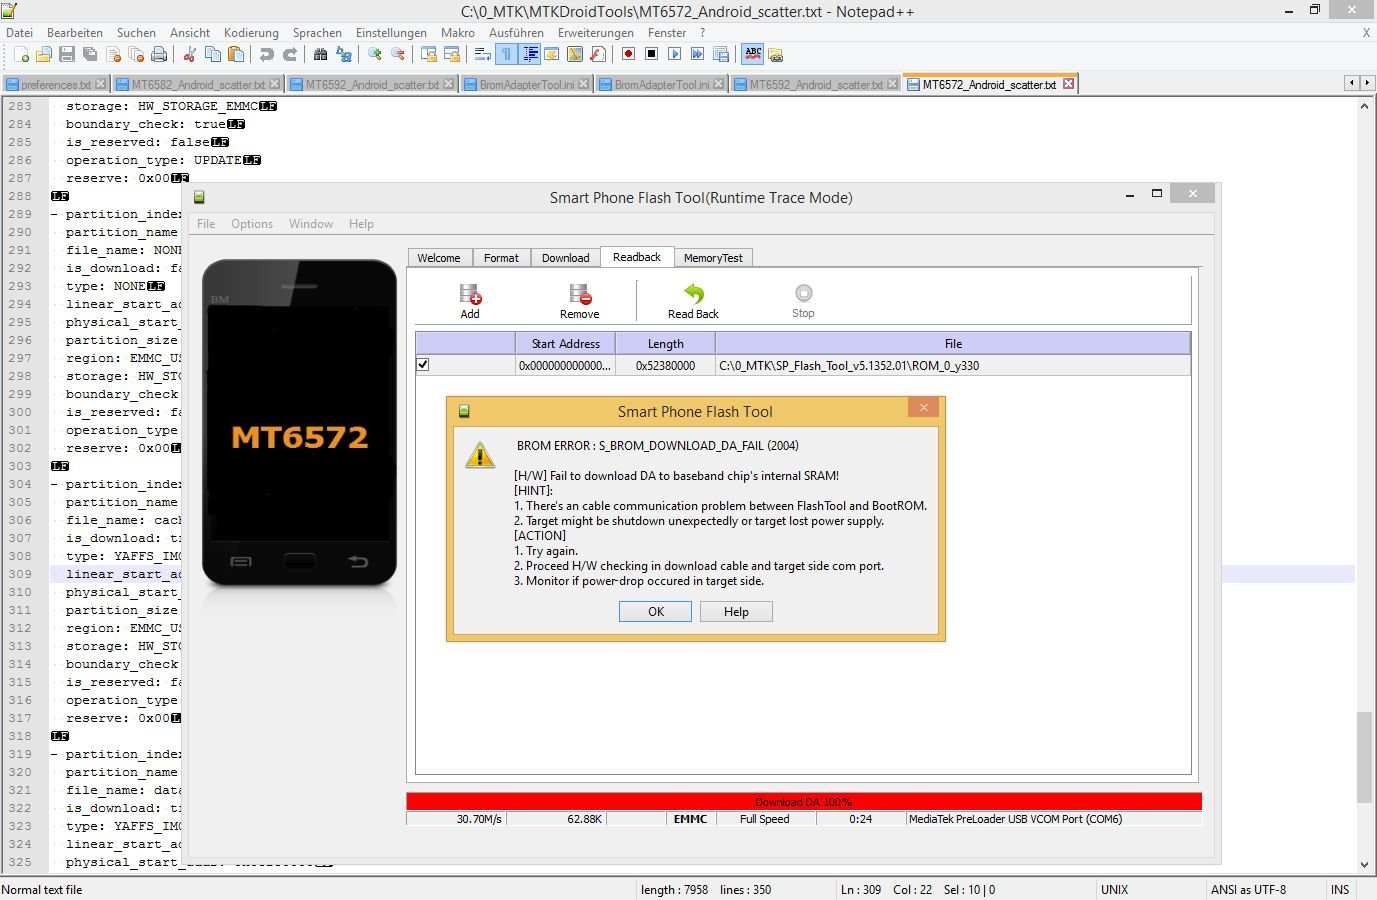Click the Print icon in toolbar
Image resolution: width=1377 pixels, height=900 pixels.
[159, 54]
